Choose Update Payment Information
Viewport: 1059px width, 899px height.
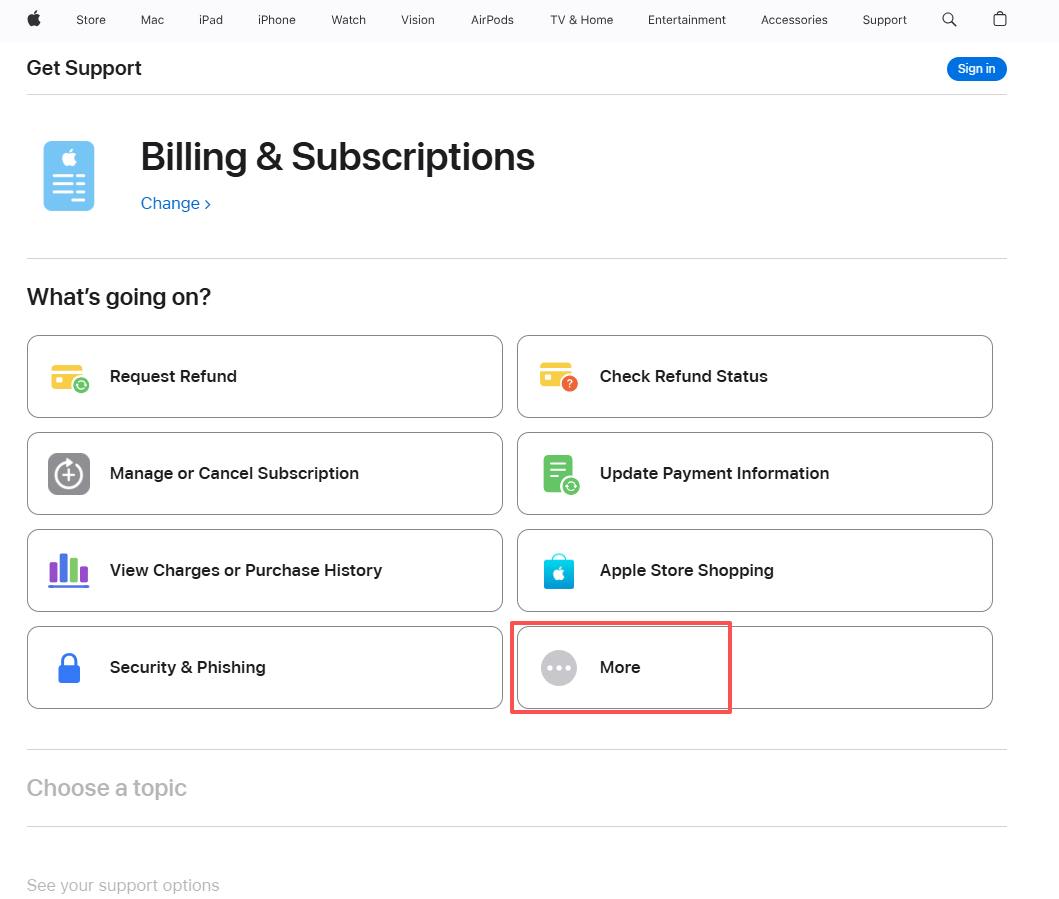pyautogui.click(x=754, y=473)
